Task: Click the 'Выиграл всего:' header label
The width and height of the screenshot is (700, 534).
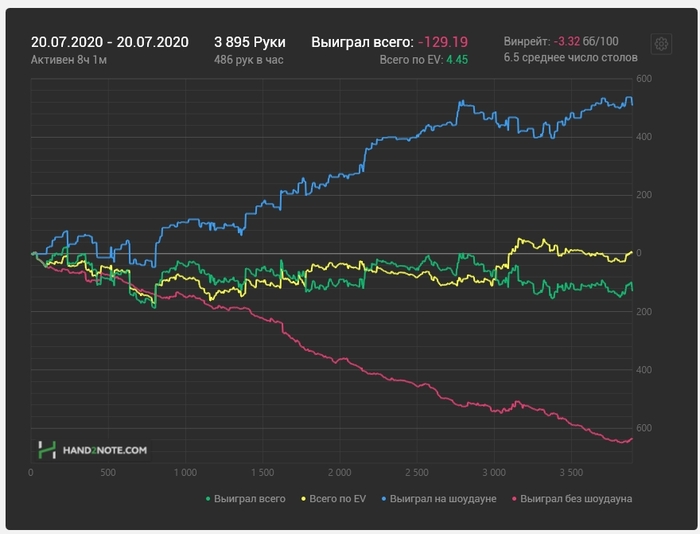Action: (x=362, y=42)
